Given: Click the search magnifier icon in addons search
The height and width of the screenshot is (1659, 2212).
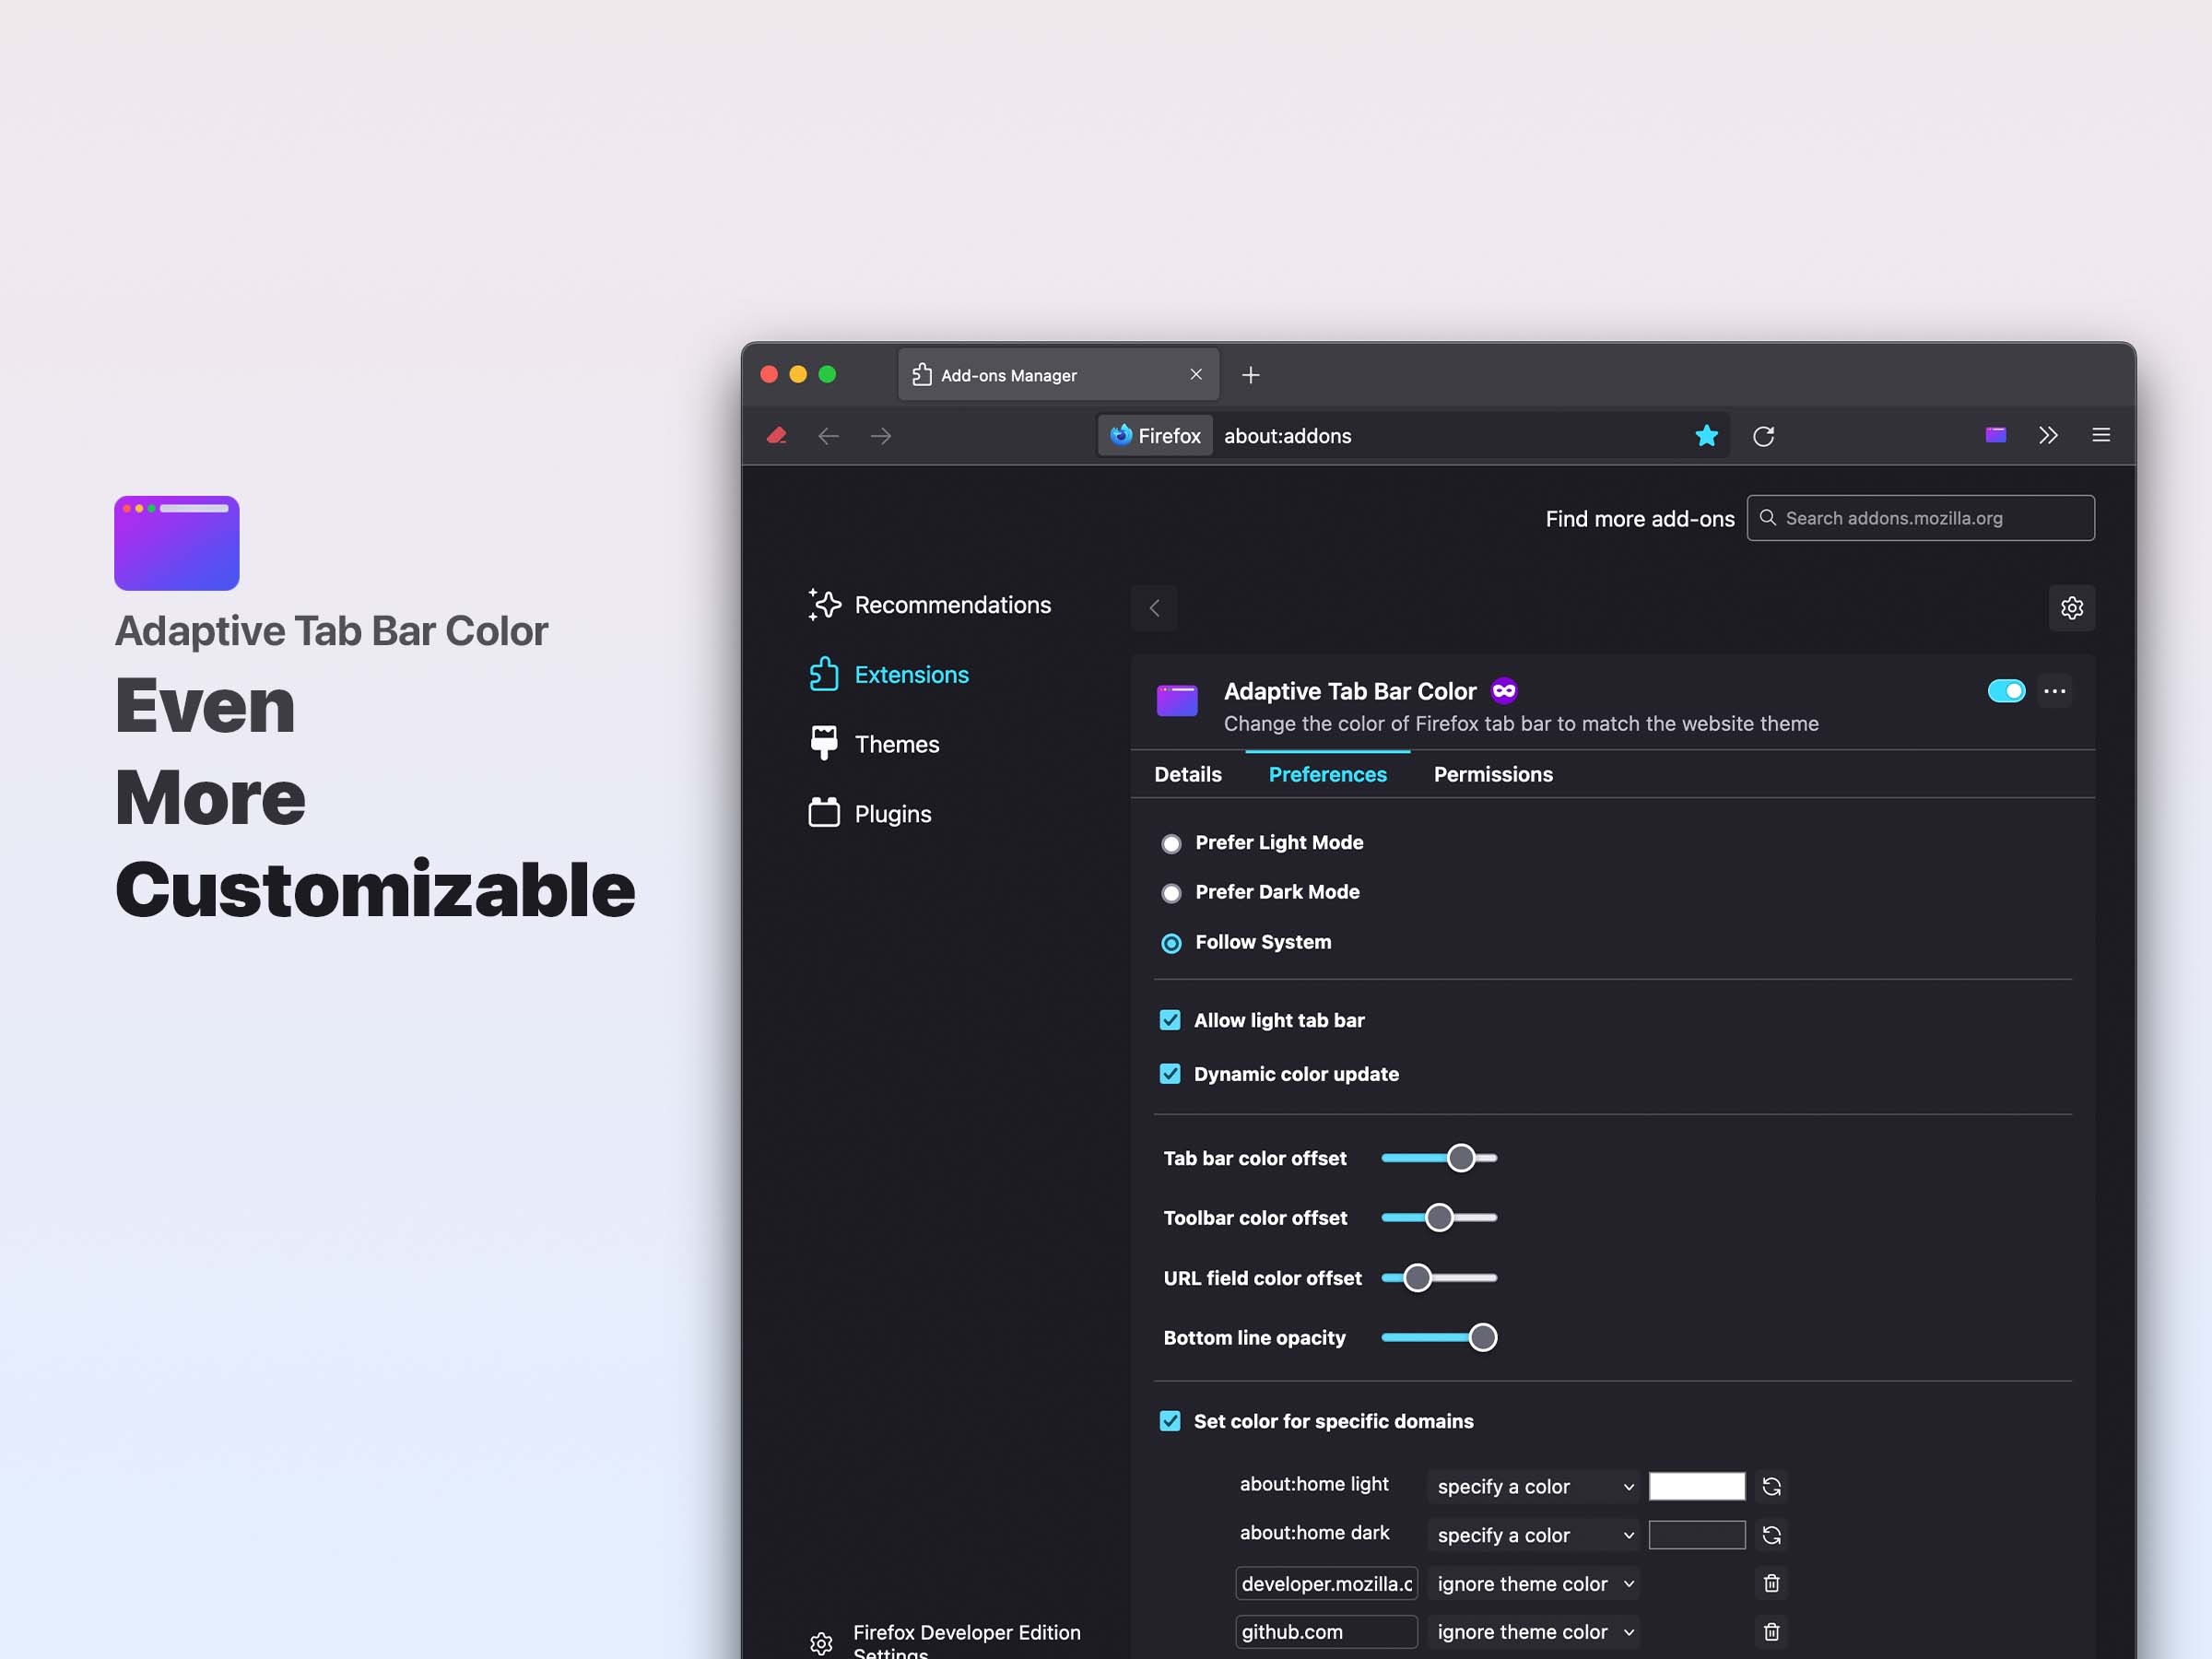Looking at the screenshot, I should click(1768, 518).
